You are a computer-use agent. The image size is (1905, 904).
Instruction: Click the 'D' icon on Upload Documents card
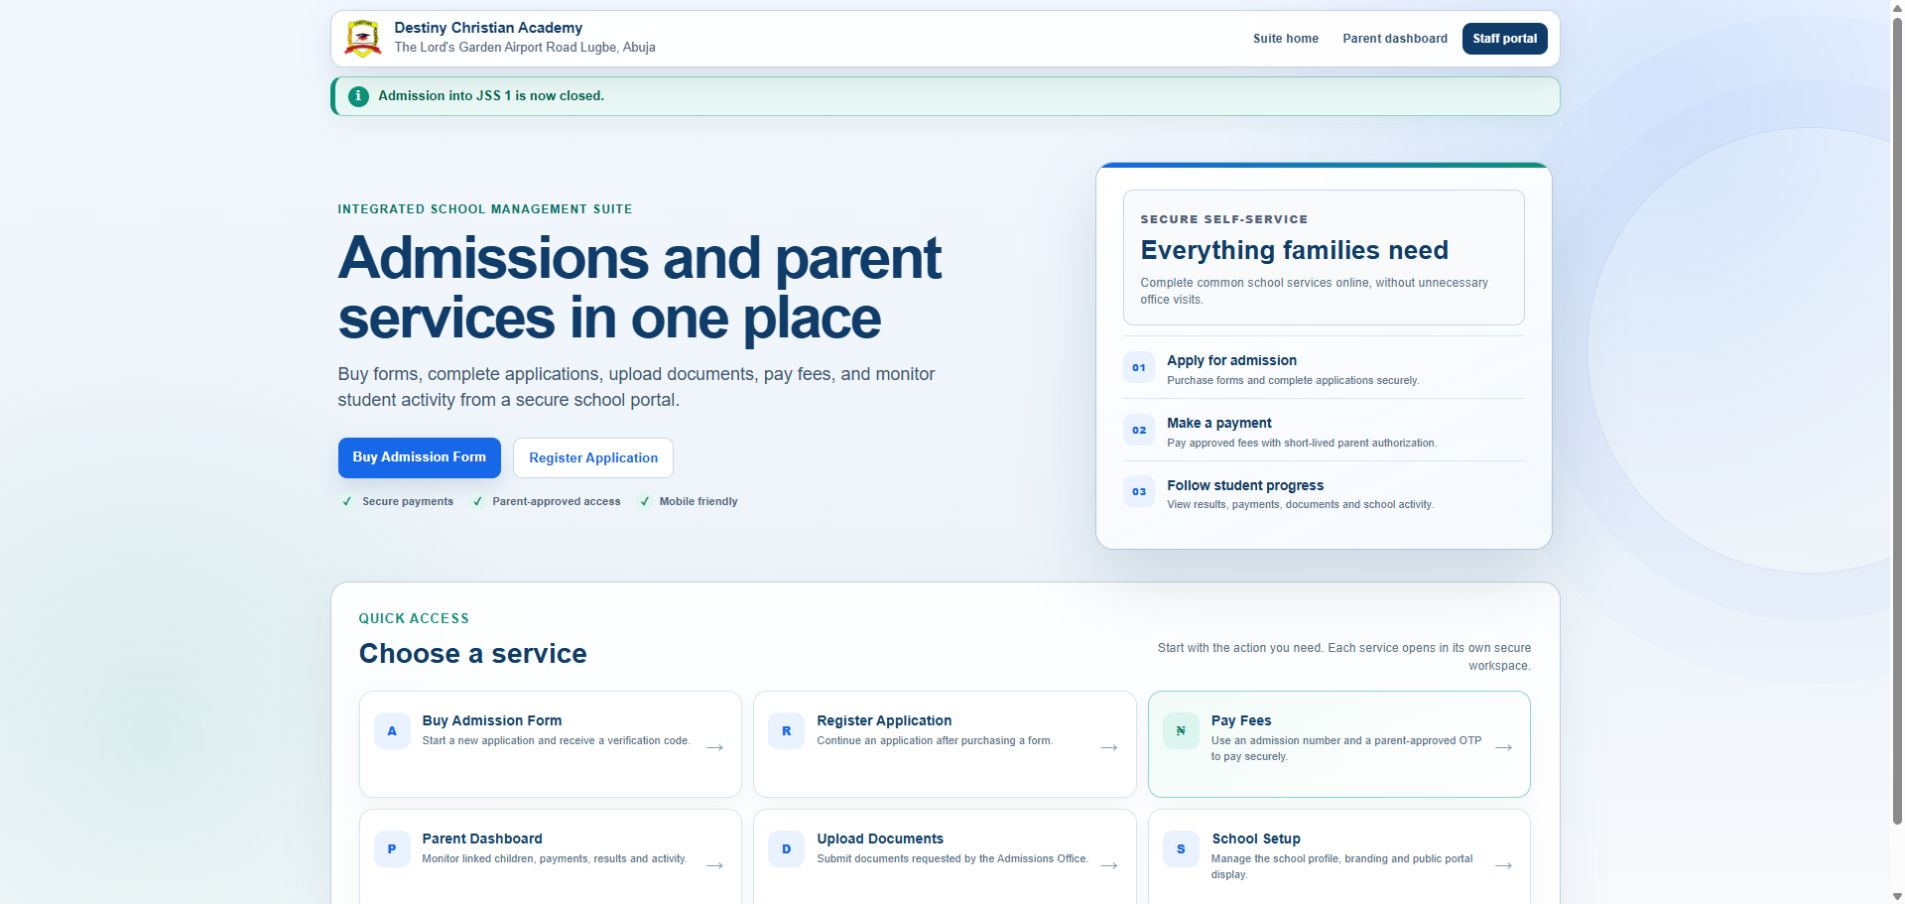[786, 849]
